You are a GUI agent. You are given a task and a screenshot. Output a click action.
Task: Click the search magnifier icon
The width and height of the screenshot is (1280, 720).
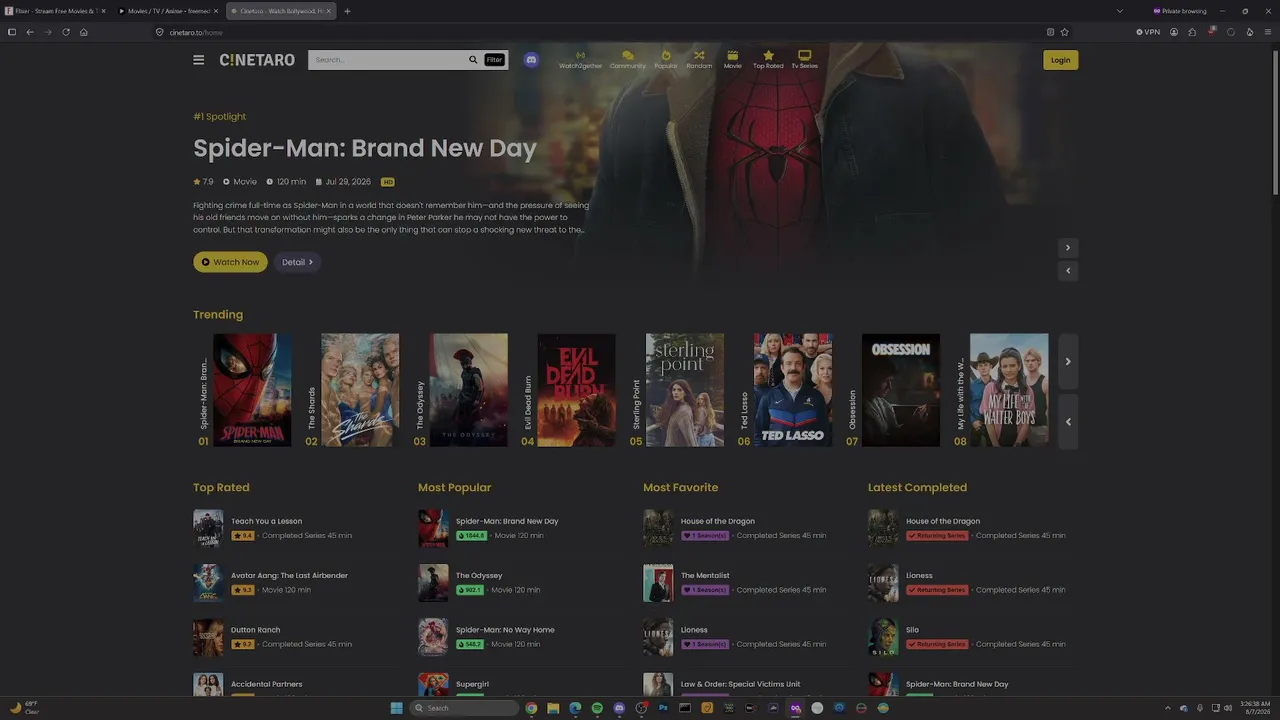pos(473,60)
